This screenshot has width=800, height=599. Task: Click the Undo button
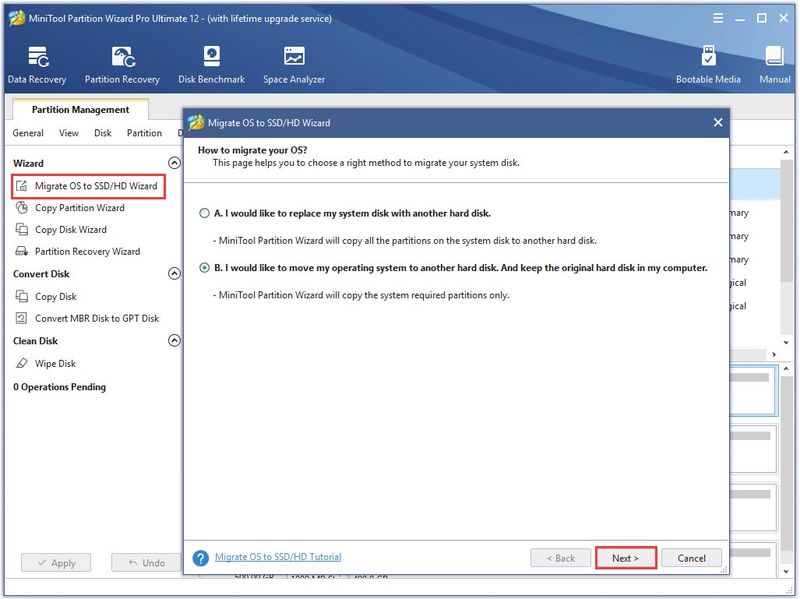[x=146, y=563]
